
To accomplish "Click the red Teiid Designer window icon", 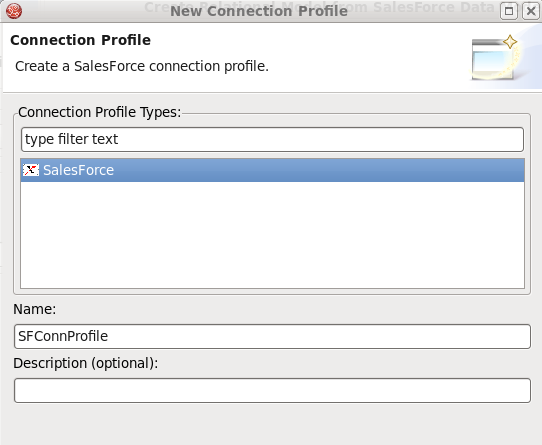I will [14, 11].
